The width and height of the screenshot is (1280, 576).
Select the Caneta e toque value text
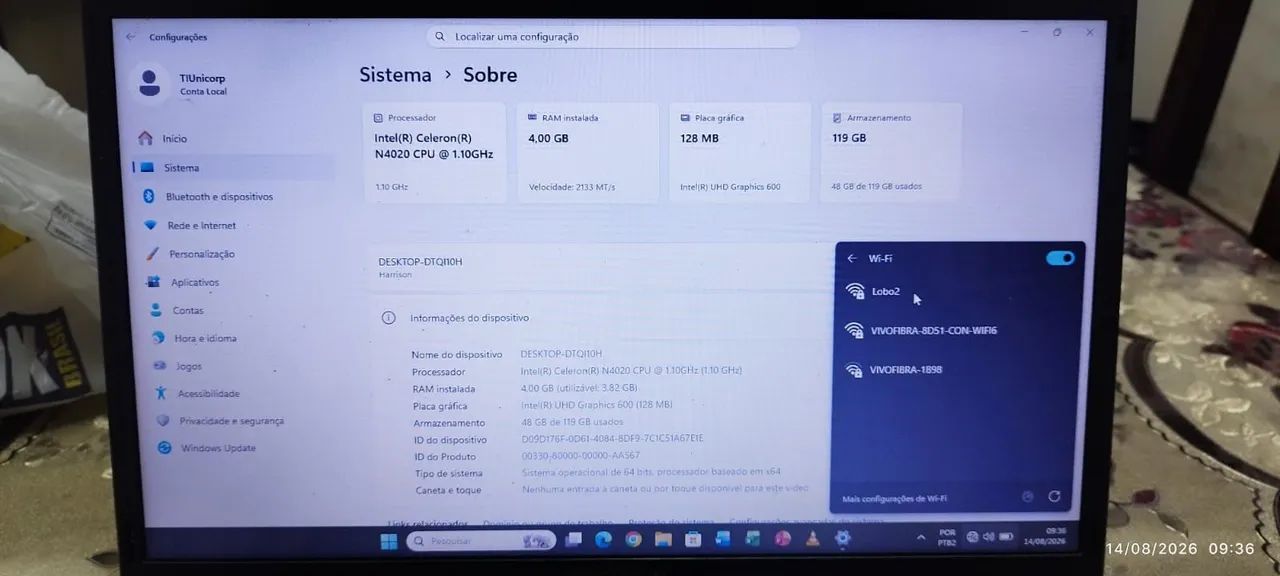664,490
